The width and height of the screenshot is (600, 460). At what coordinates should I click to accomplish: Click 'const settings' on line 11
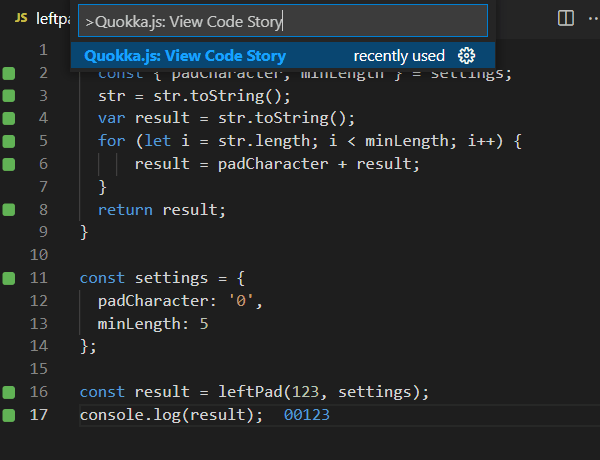[x=144, y=278]
